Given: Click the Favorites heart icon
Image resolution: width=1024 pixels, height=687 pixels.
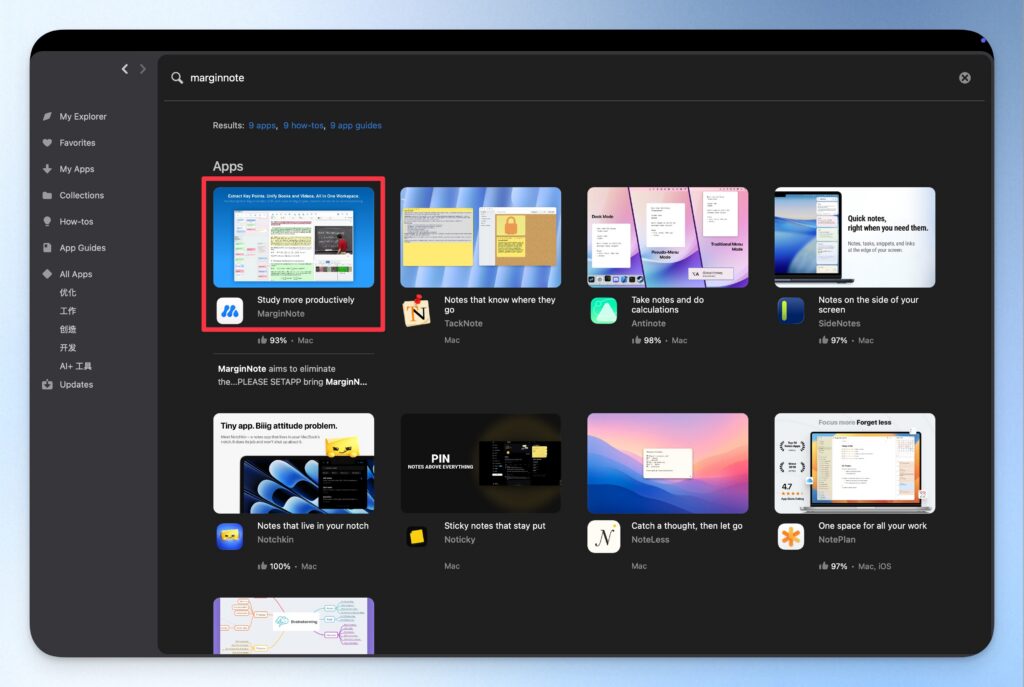Looking at the screenshot, I should point(47,142).
